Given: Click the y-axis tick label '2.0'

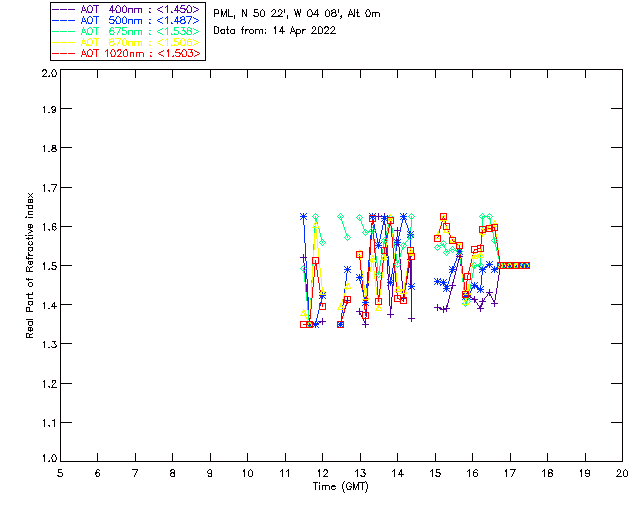Looking at the screenshot, I should (49, 73).
